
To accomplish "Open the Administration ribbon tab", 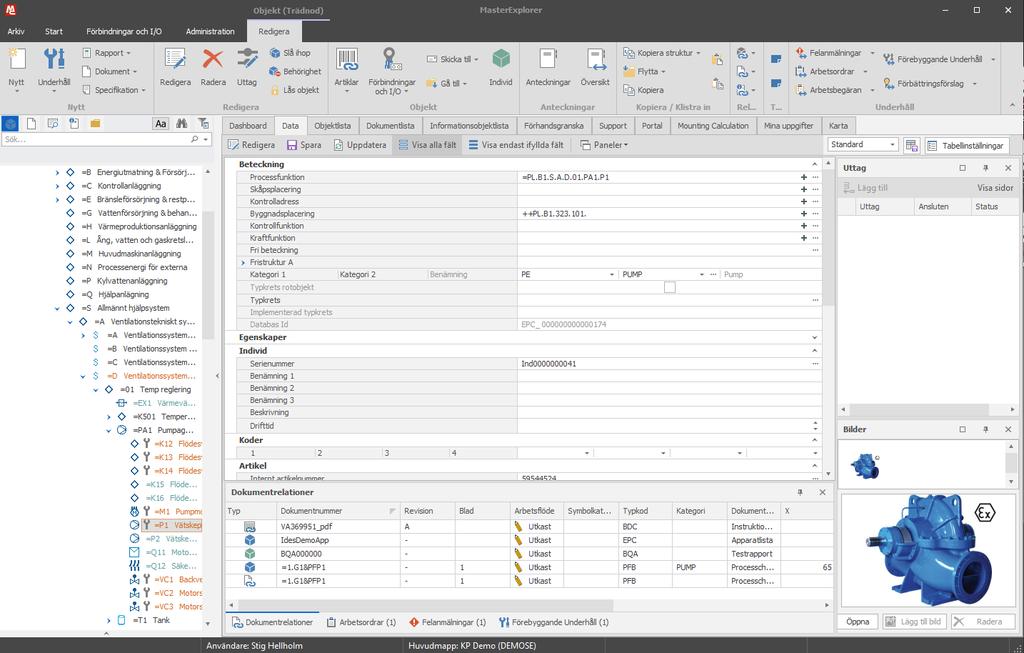I will click(210, 31).
